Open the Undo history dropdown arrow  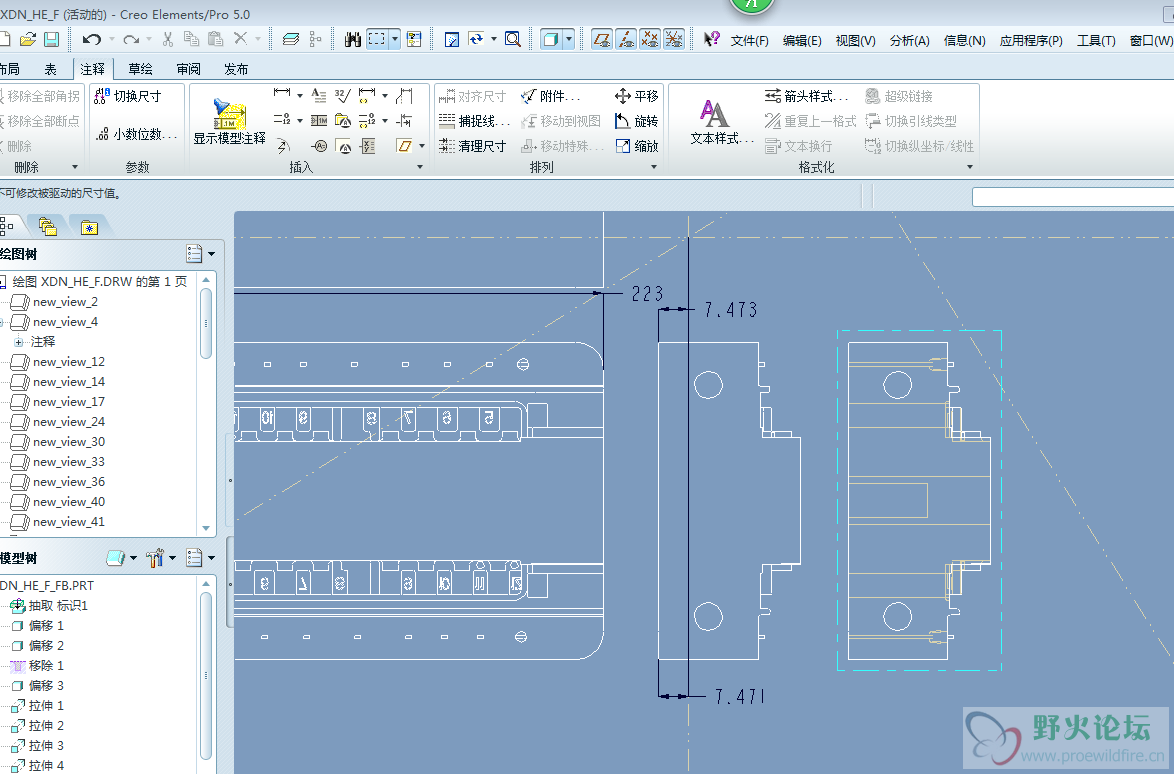[112, 39]
